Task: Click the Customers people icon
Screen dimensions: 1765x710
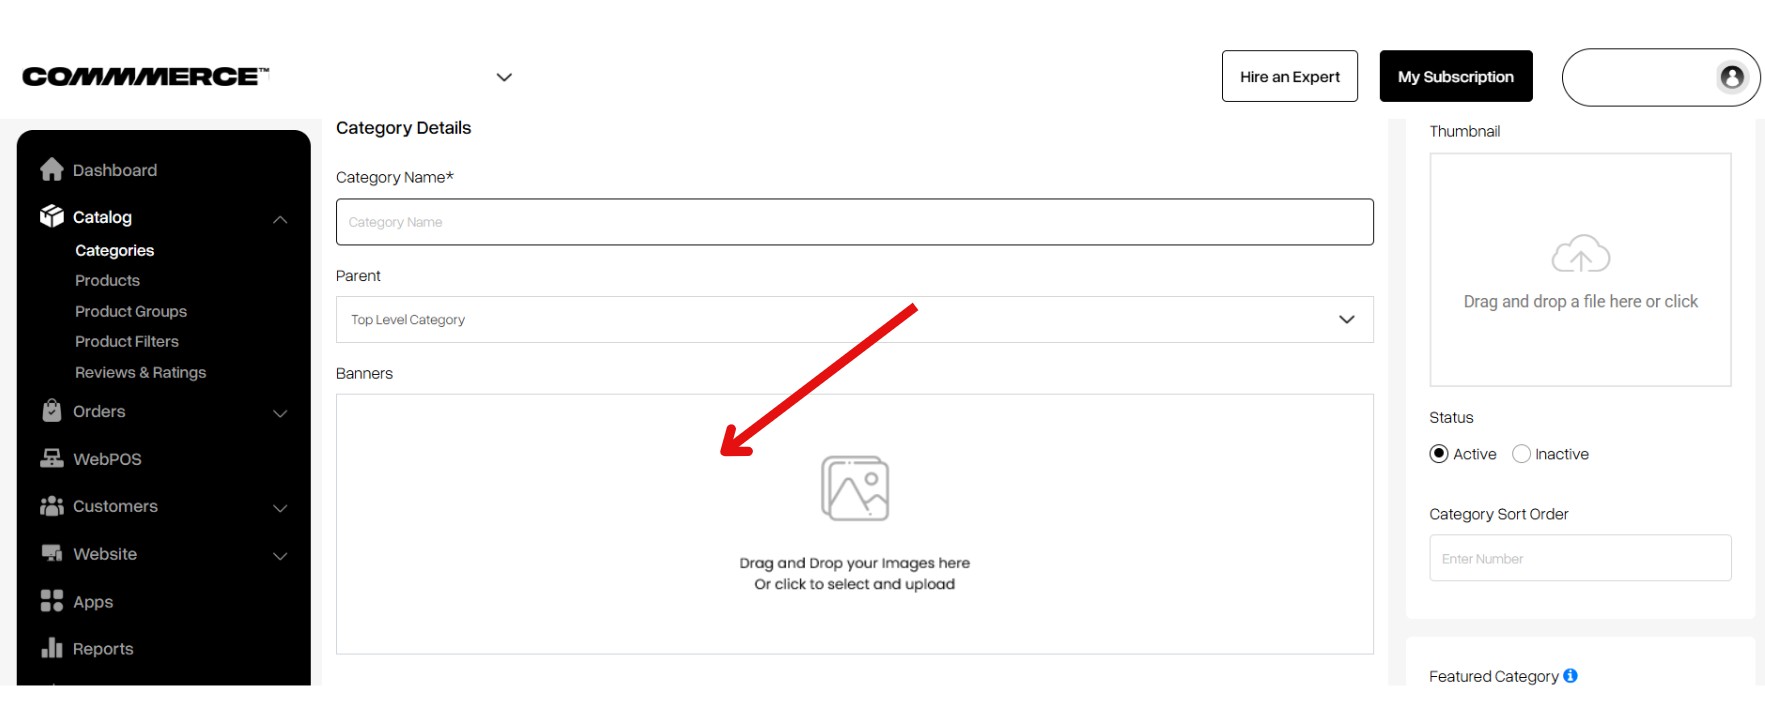Action: tap(52, 506)
